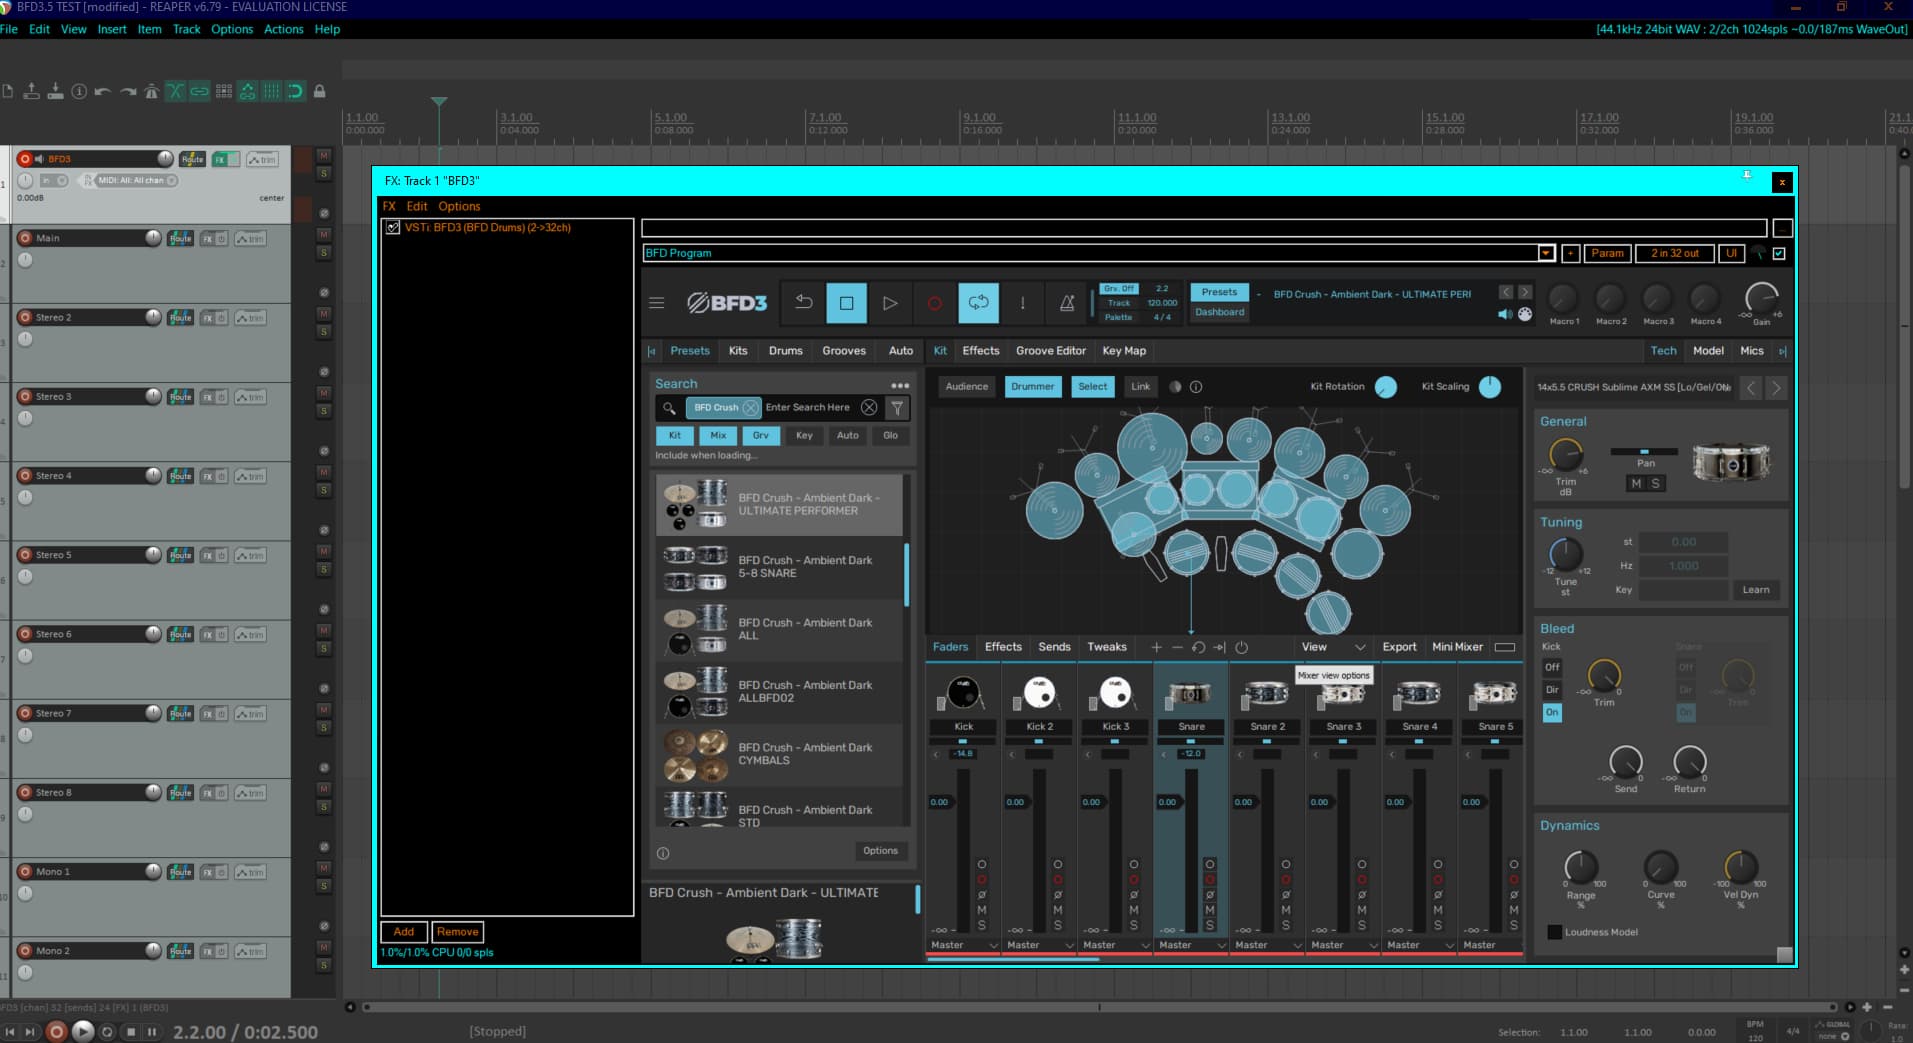Image resolution: width=1913 pixels, height=1043 pixels.
Task: Click the mixer reset circular arrow icon
Action: click(x=1198, y=647)
